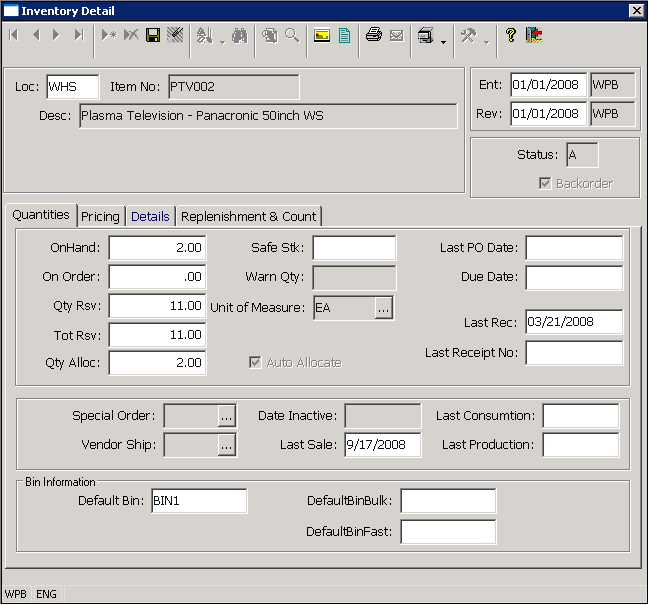
Task: Click the printer icon
Action: [374, 35]
